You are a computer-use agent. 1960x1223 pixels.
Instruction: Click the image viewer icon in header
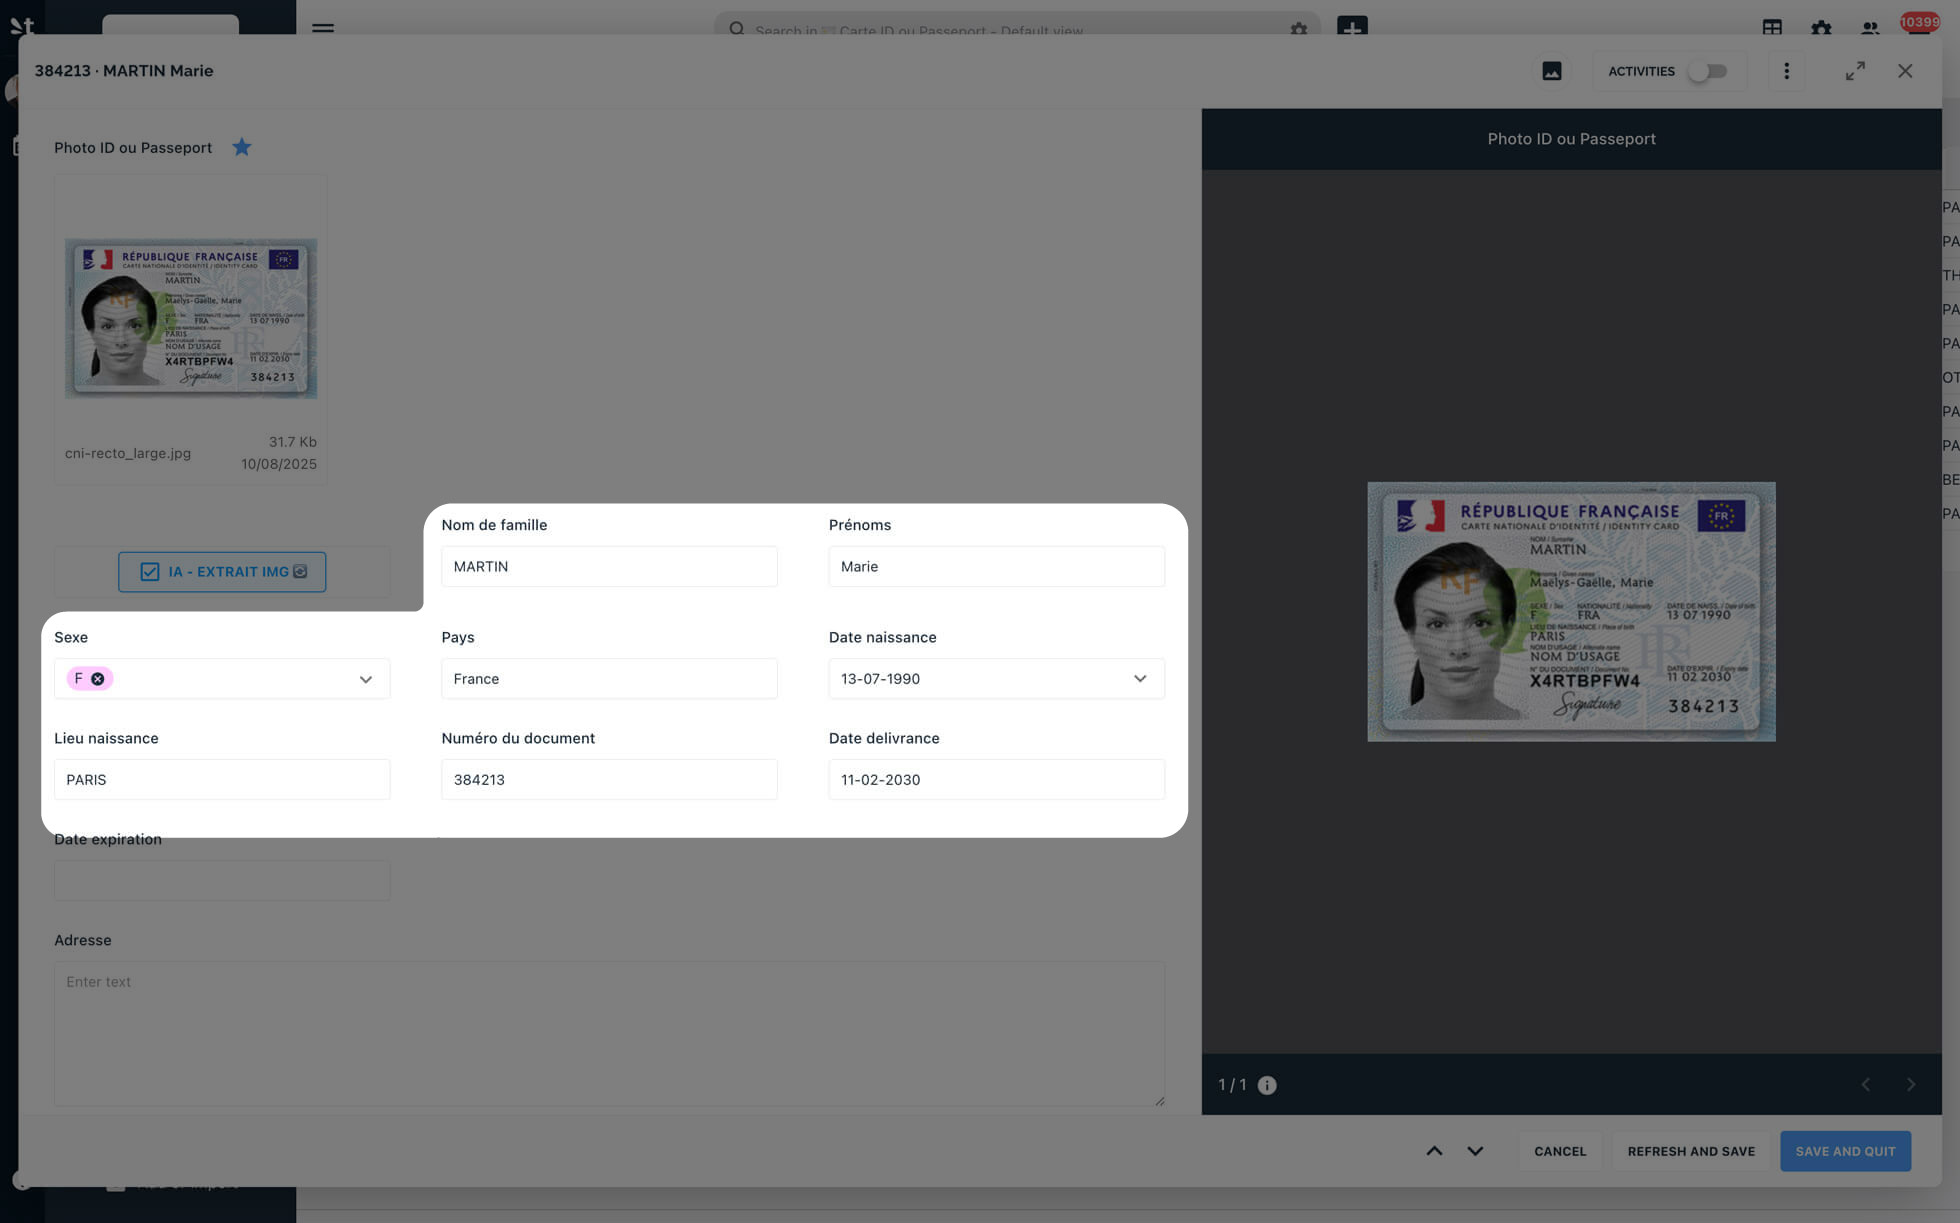1551,71
